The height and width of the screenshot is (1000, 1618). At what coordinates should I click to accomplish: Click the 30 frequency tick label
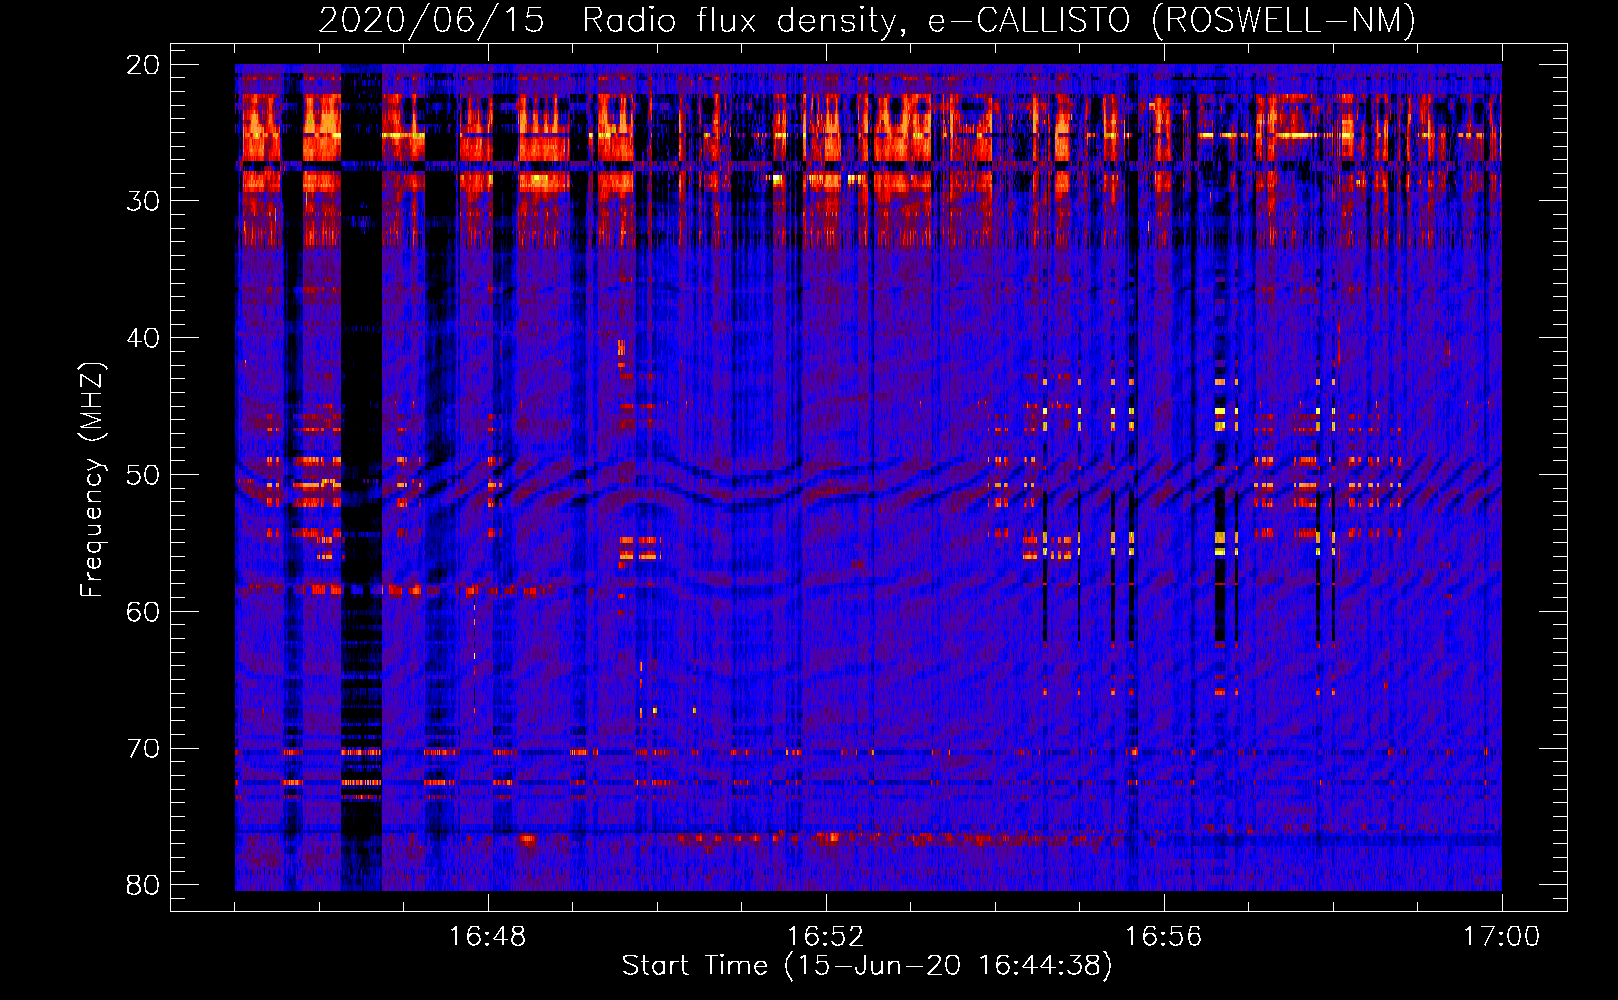(x=144, y=201)
